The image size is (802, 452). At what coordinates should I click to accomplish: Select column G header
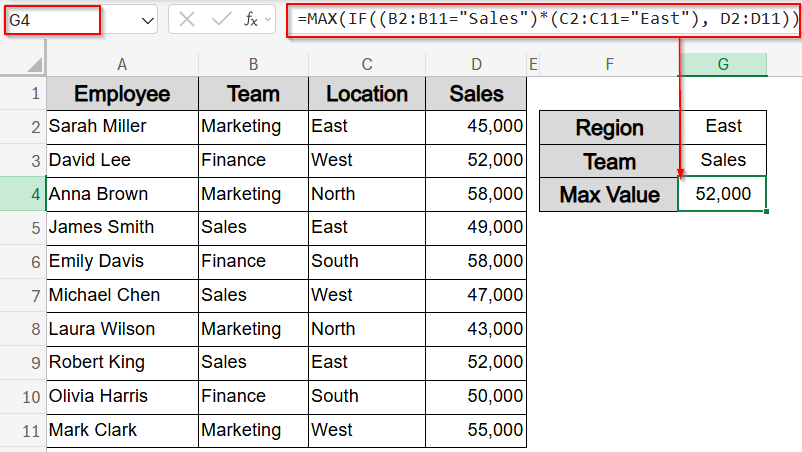coord(723,64)
